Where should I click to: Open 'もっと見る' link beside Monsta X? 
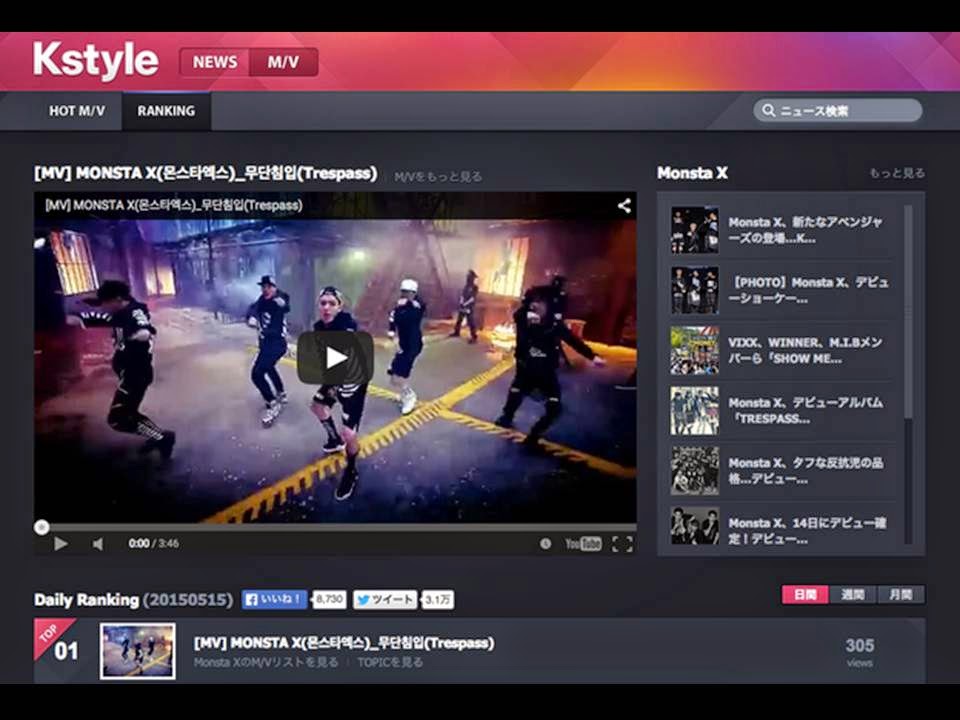point(897,173)
